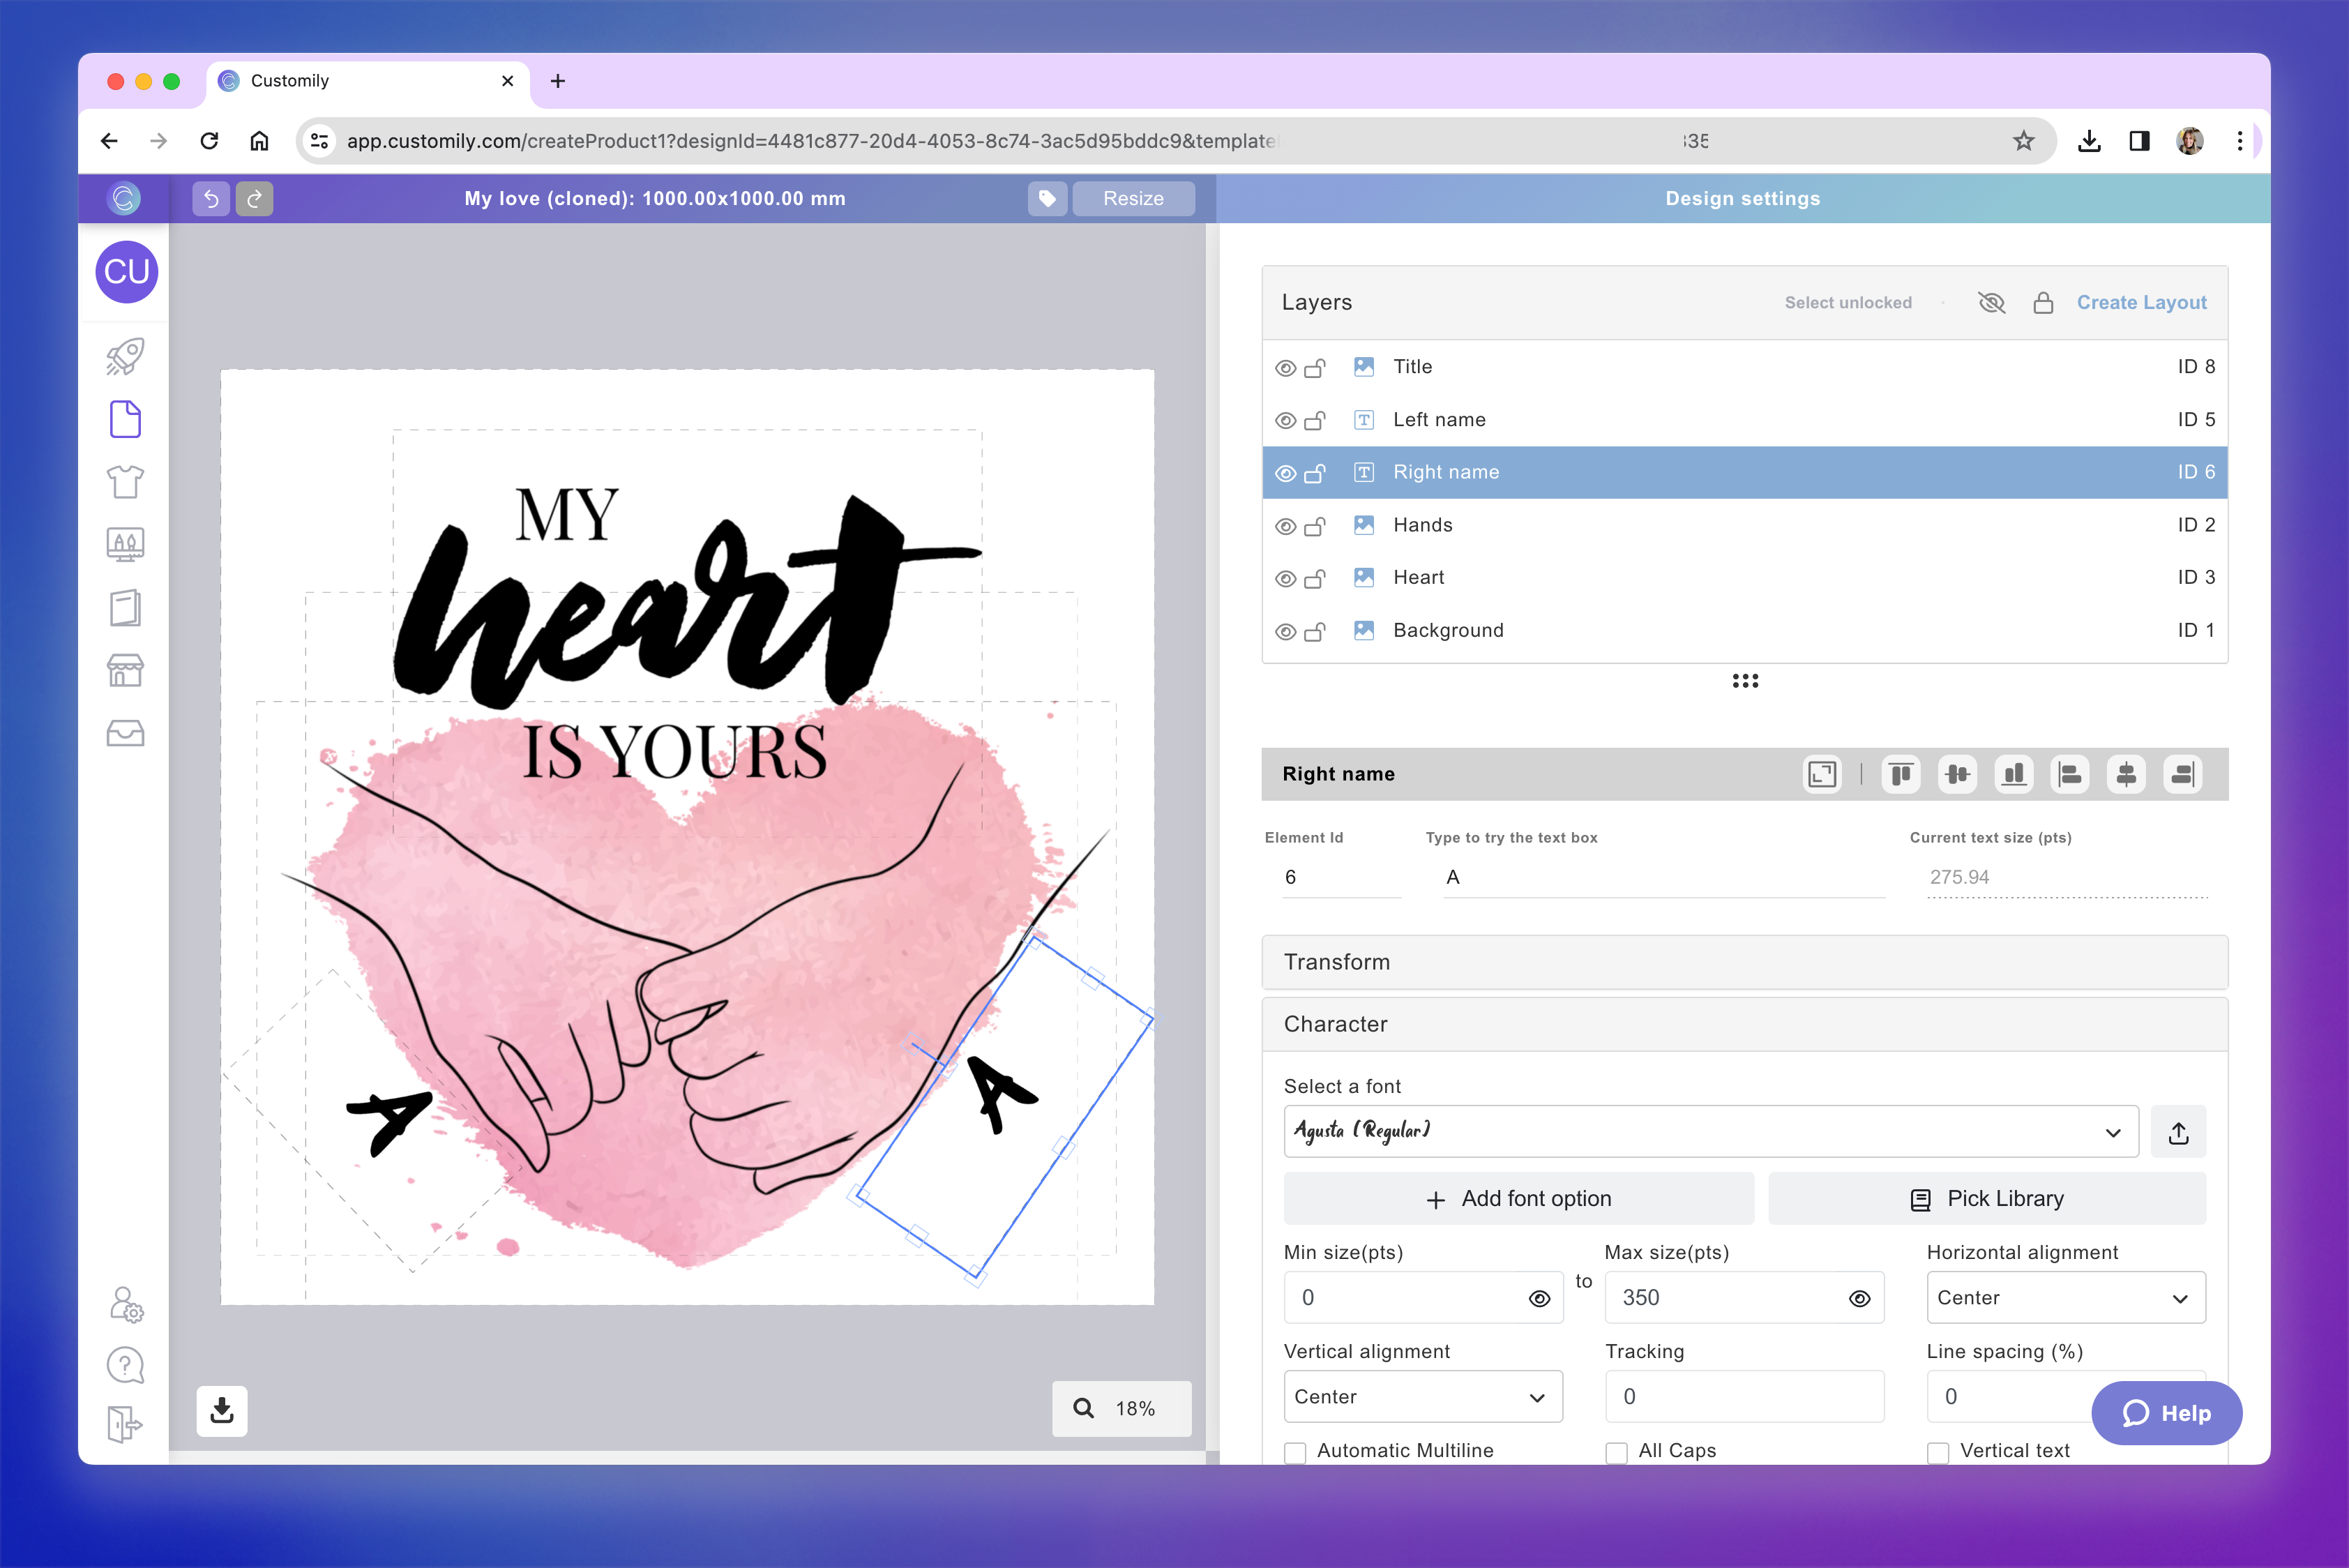Select the rocket launch icon in sidebar

(x=124, y=356)
